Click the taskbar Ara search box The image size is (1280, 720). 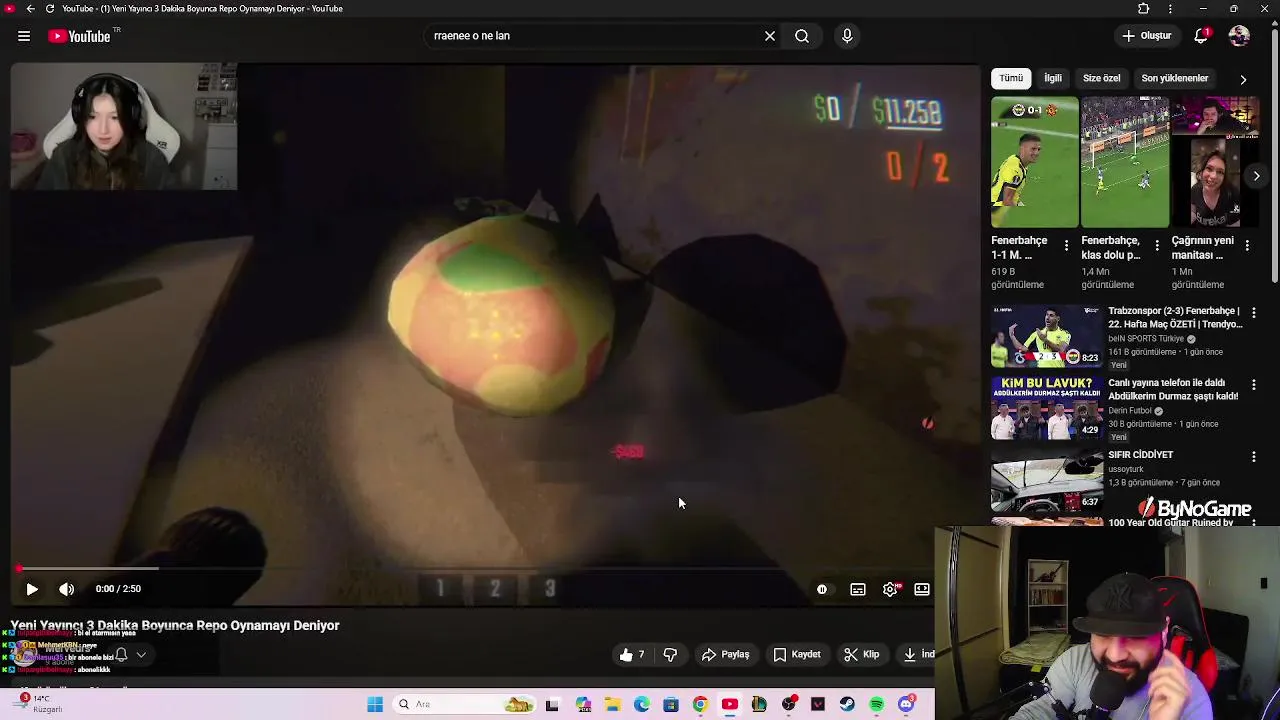[x=465, y=705]
